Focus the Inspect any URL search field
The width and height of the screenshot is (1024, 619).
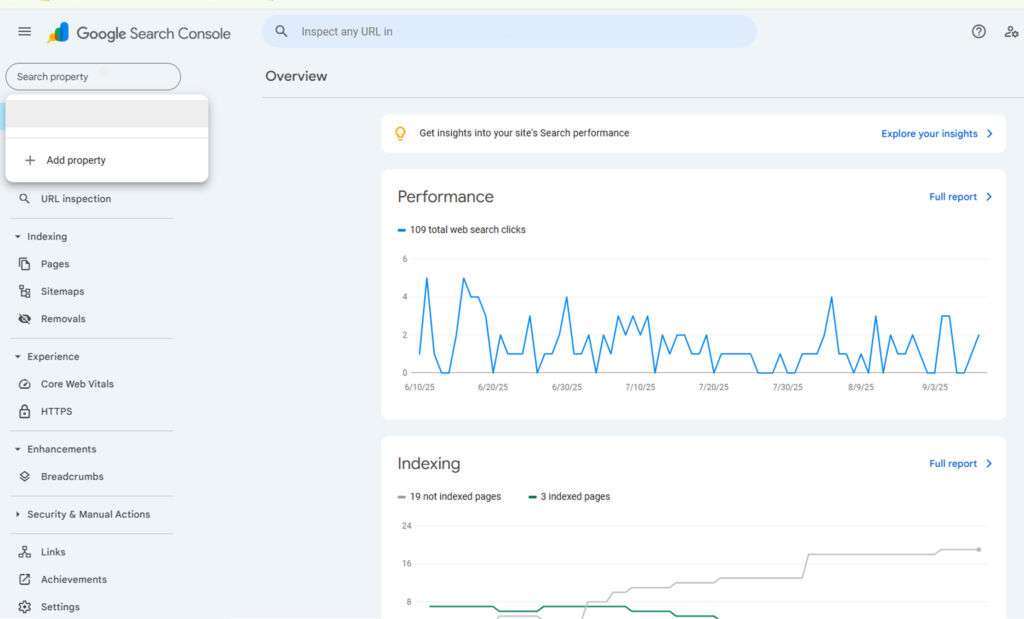click(509, 31)
